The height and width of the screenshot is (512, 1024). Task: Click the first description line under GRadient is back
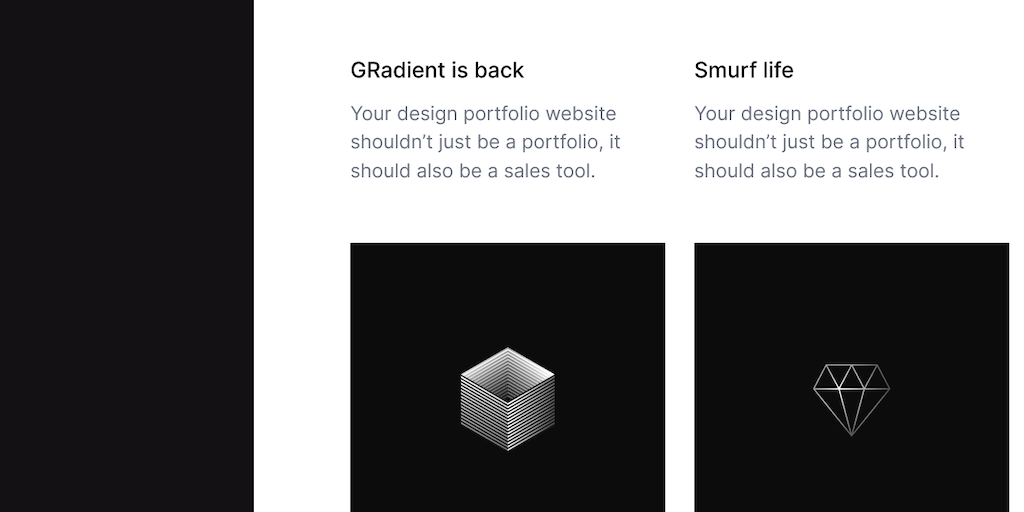483,114
